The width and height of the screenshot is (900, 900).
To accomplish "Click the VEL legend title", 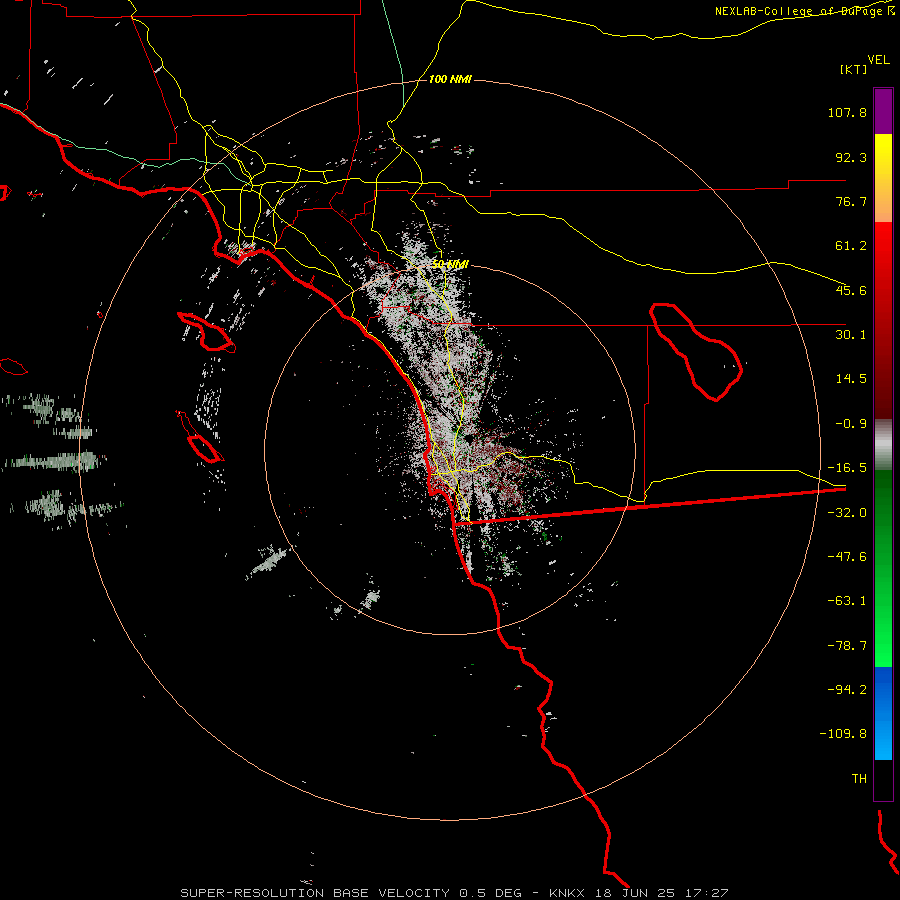I will pyautogui.click(x=878, y=60).
